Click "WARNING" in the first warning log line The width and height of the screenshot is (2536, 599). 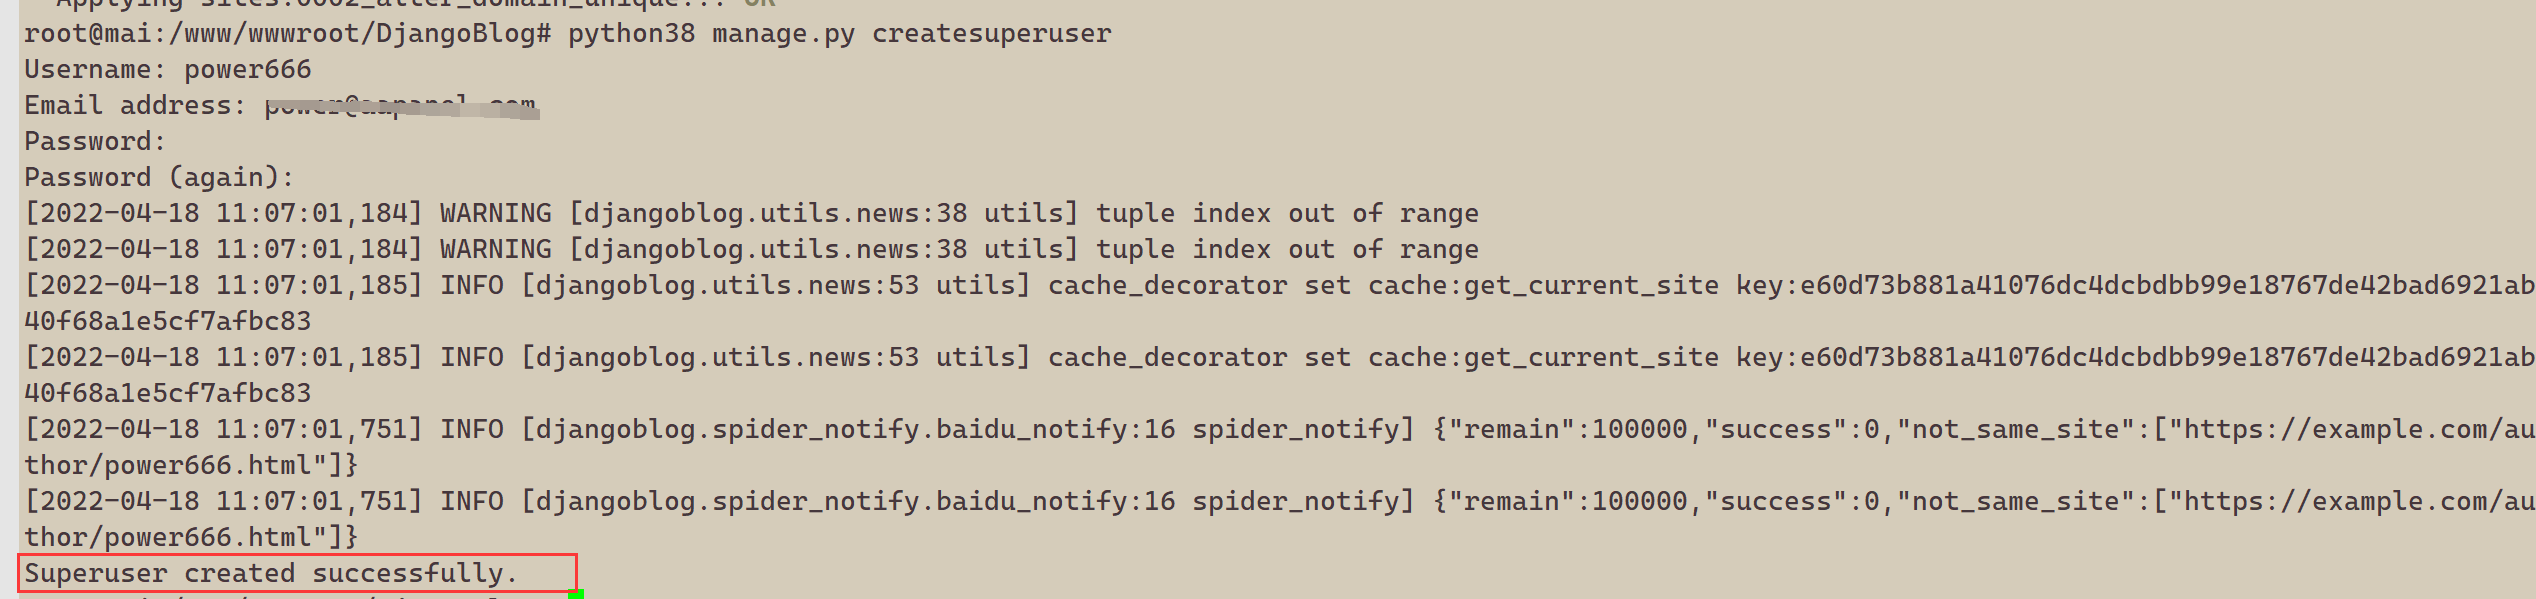495,214
